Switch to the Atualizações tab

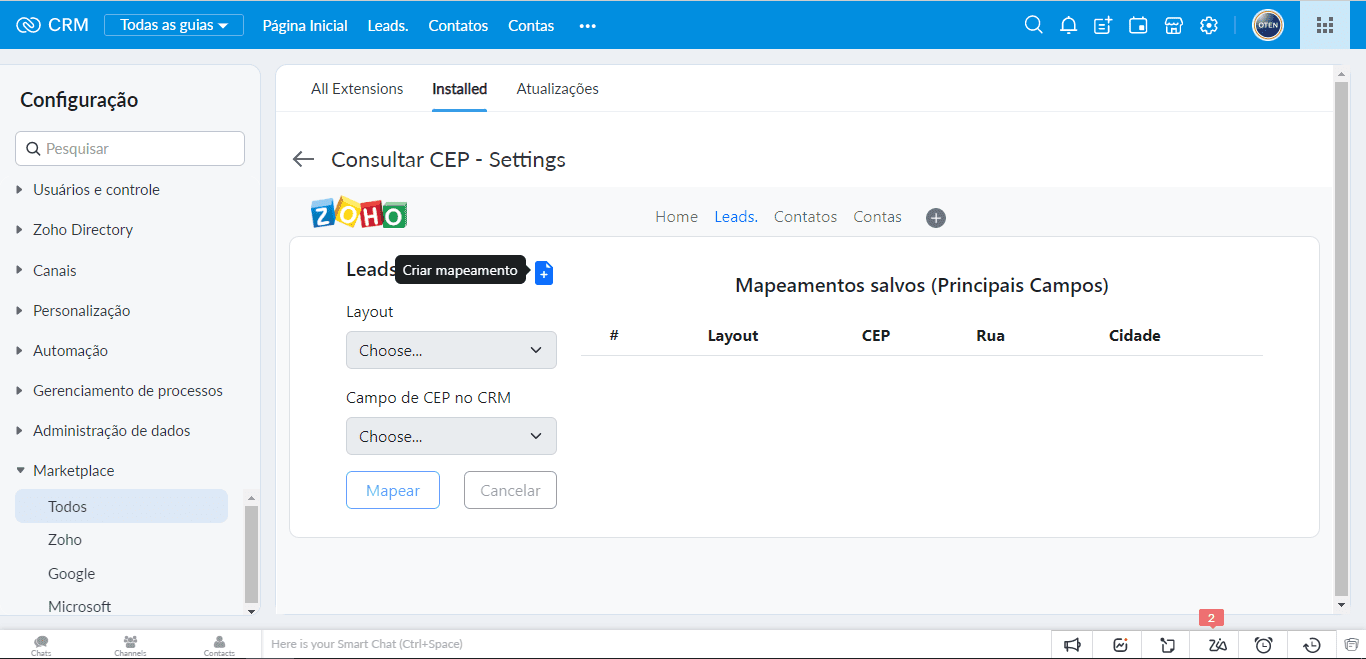pos(557,89)
